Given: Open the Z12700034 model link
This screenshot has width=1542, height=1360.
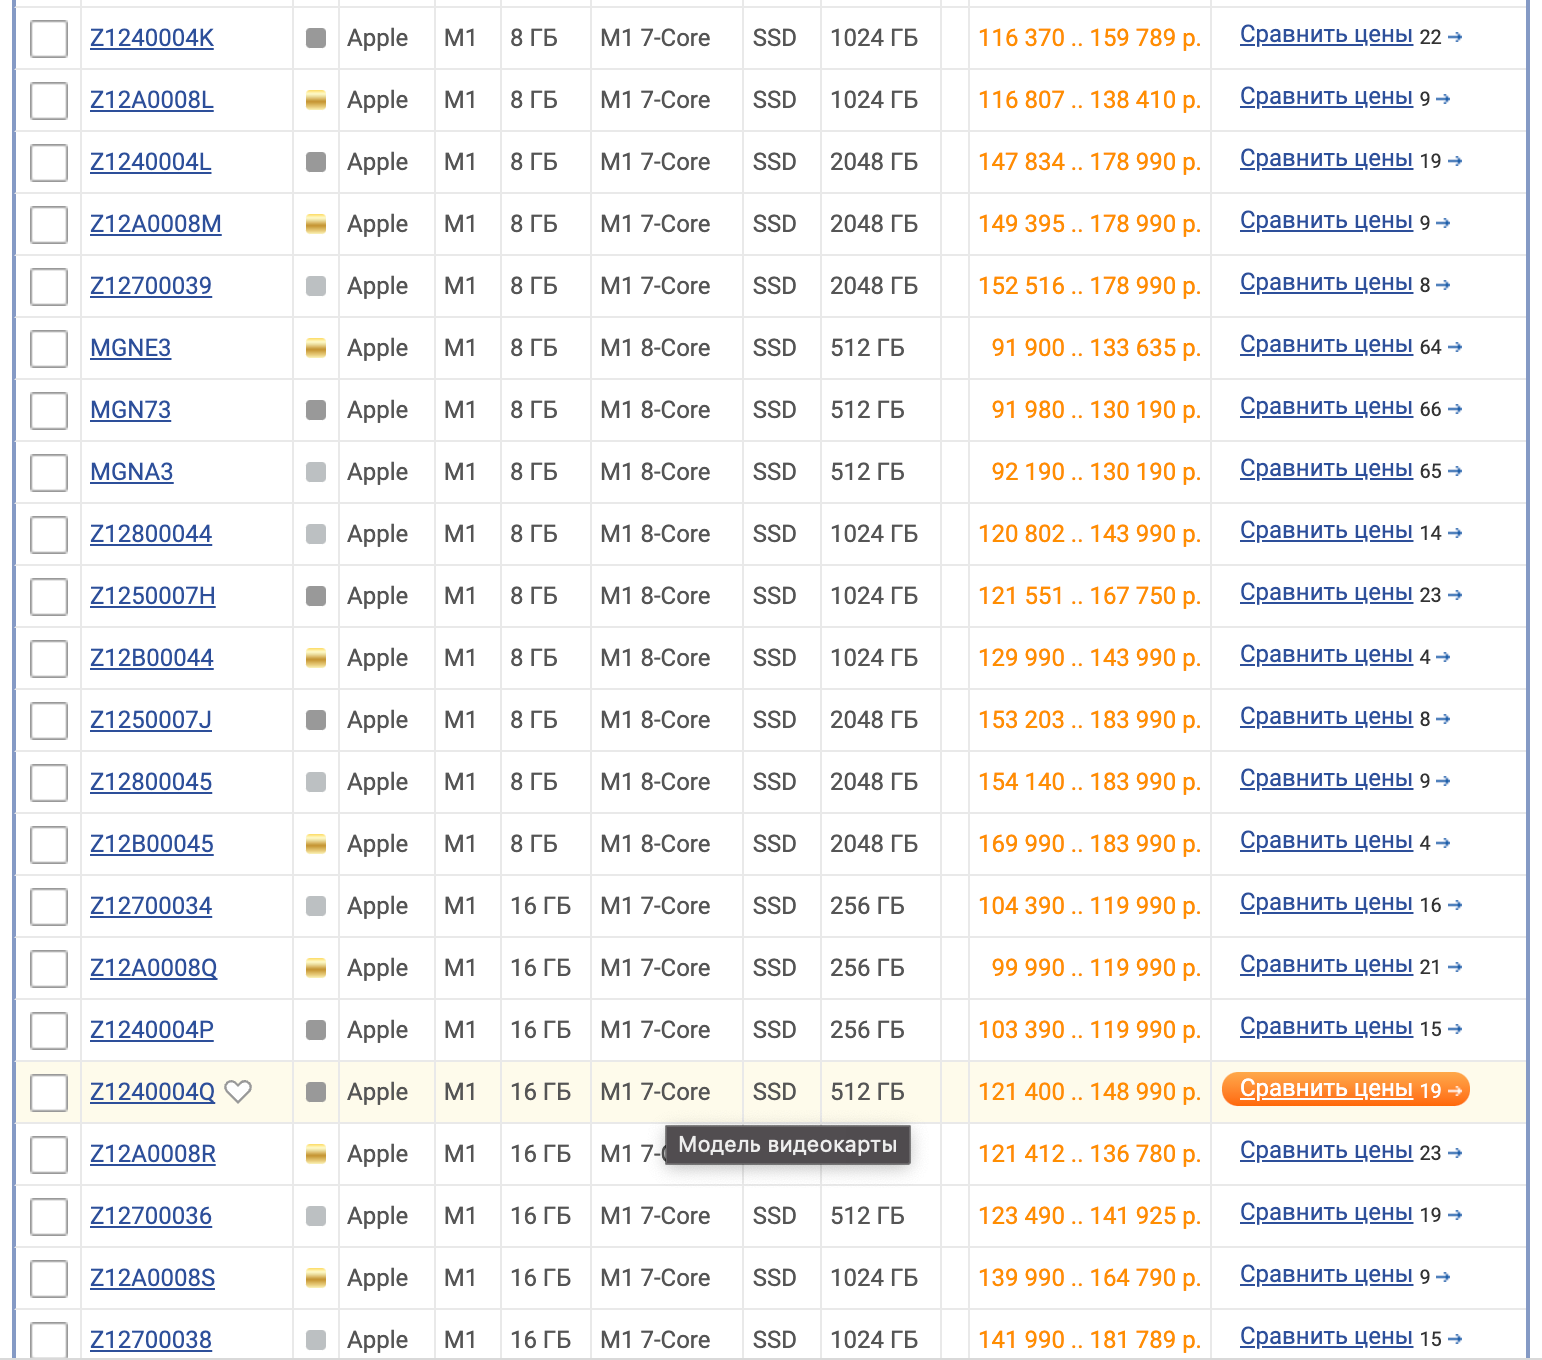Looking at the screenshot, I should 151,906.
